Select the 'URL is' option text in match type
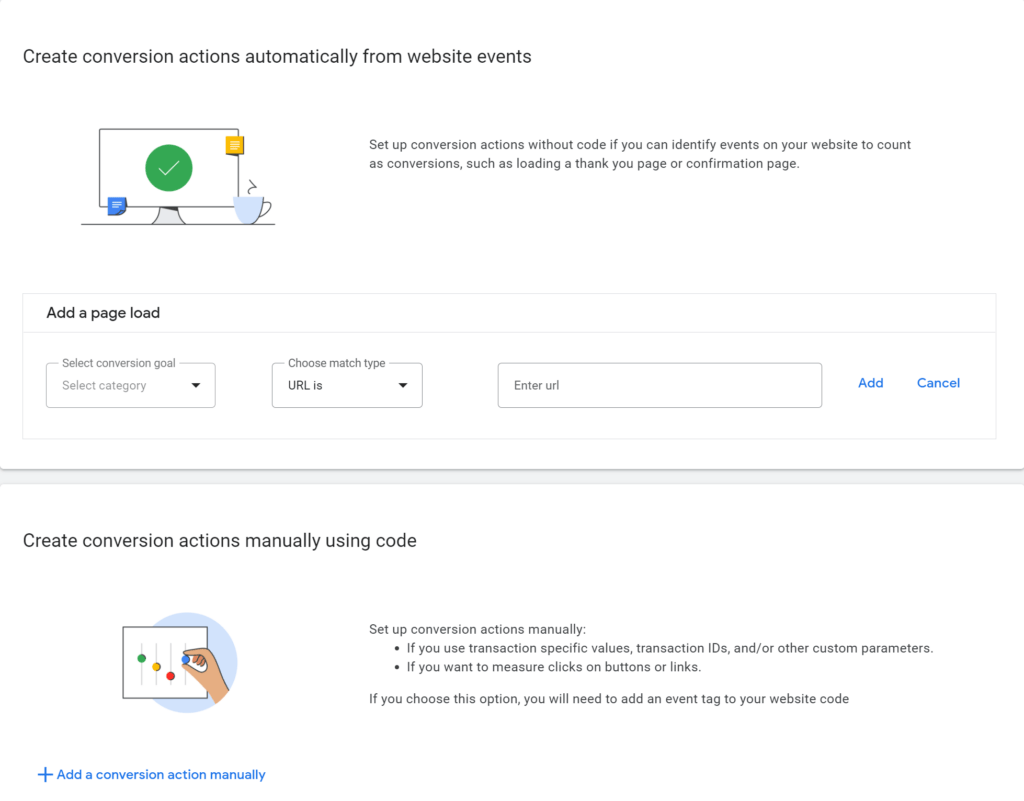The height and width of the screenshot is (801, 1024). click(x=304, y=385)
